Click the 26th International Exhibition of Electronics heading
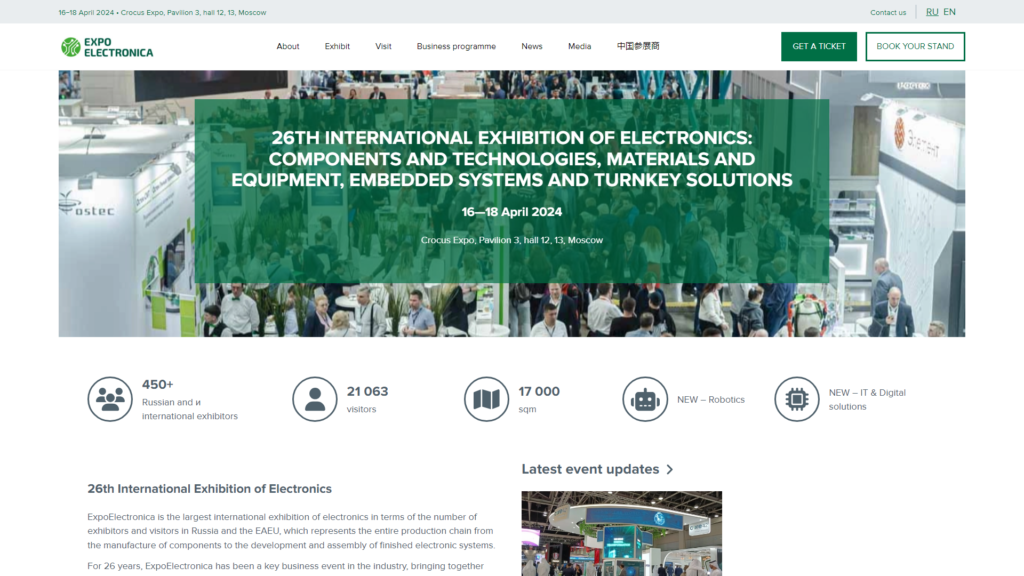 (x=210, y=488)
